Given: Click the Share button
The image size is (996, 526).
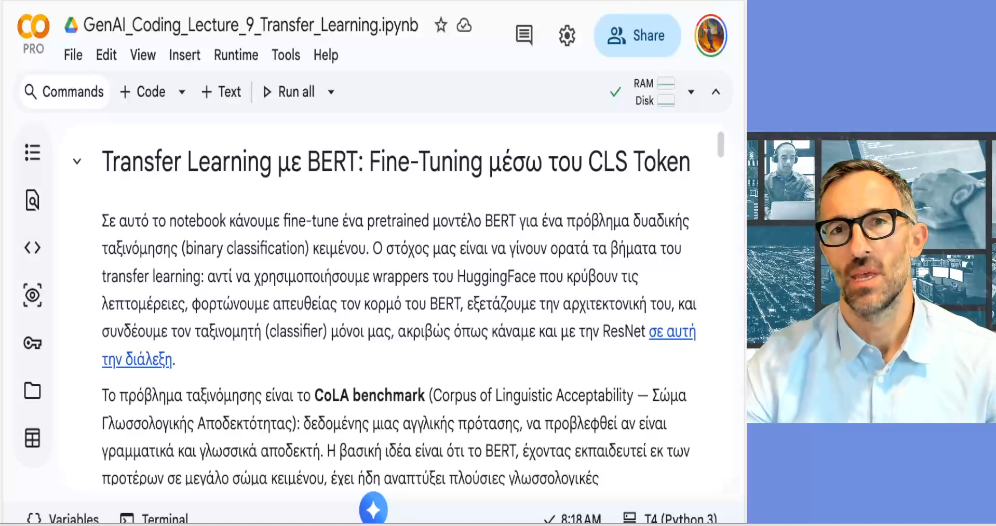Looking at the screenshot, I should pyautogui.click(x=637, y=36).
